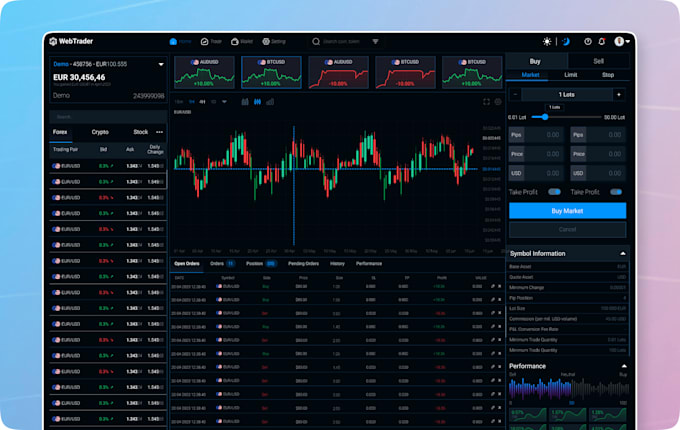Open the Trade navigation item

tap(211, 42)
